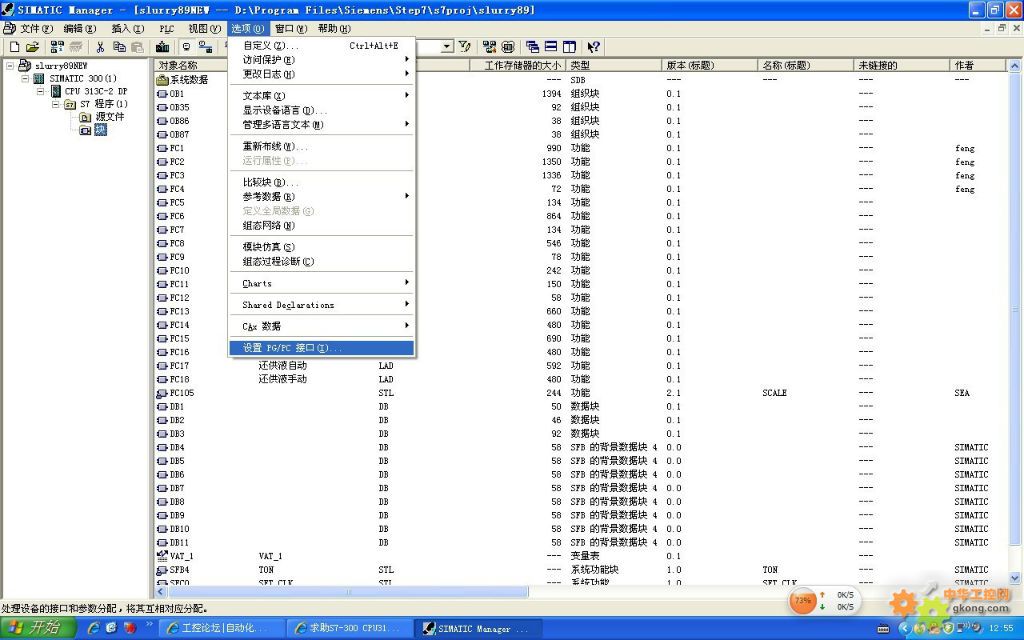Viewport: 1024px width, 640px height.
Task: Expand the 访问保护 submenu
Action: (x=321, y=59)
